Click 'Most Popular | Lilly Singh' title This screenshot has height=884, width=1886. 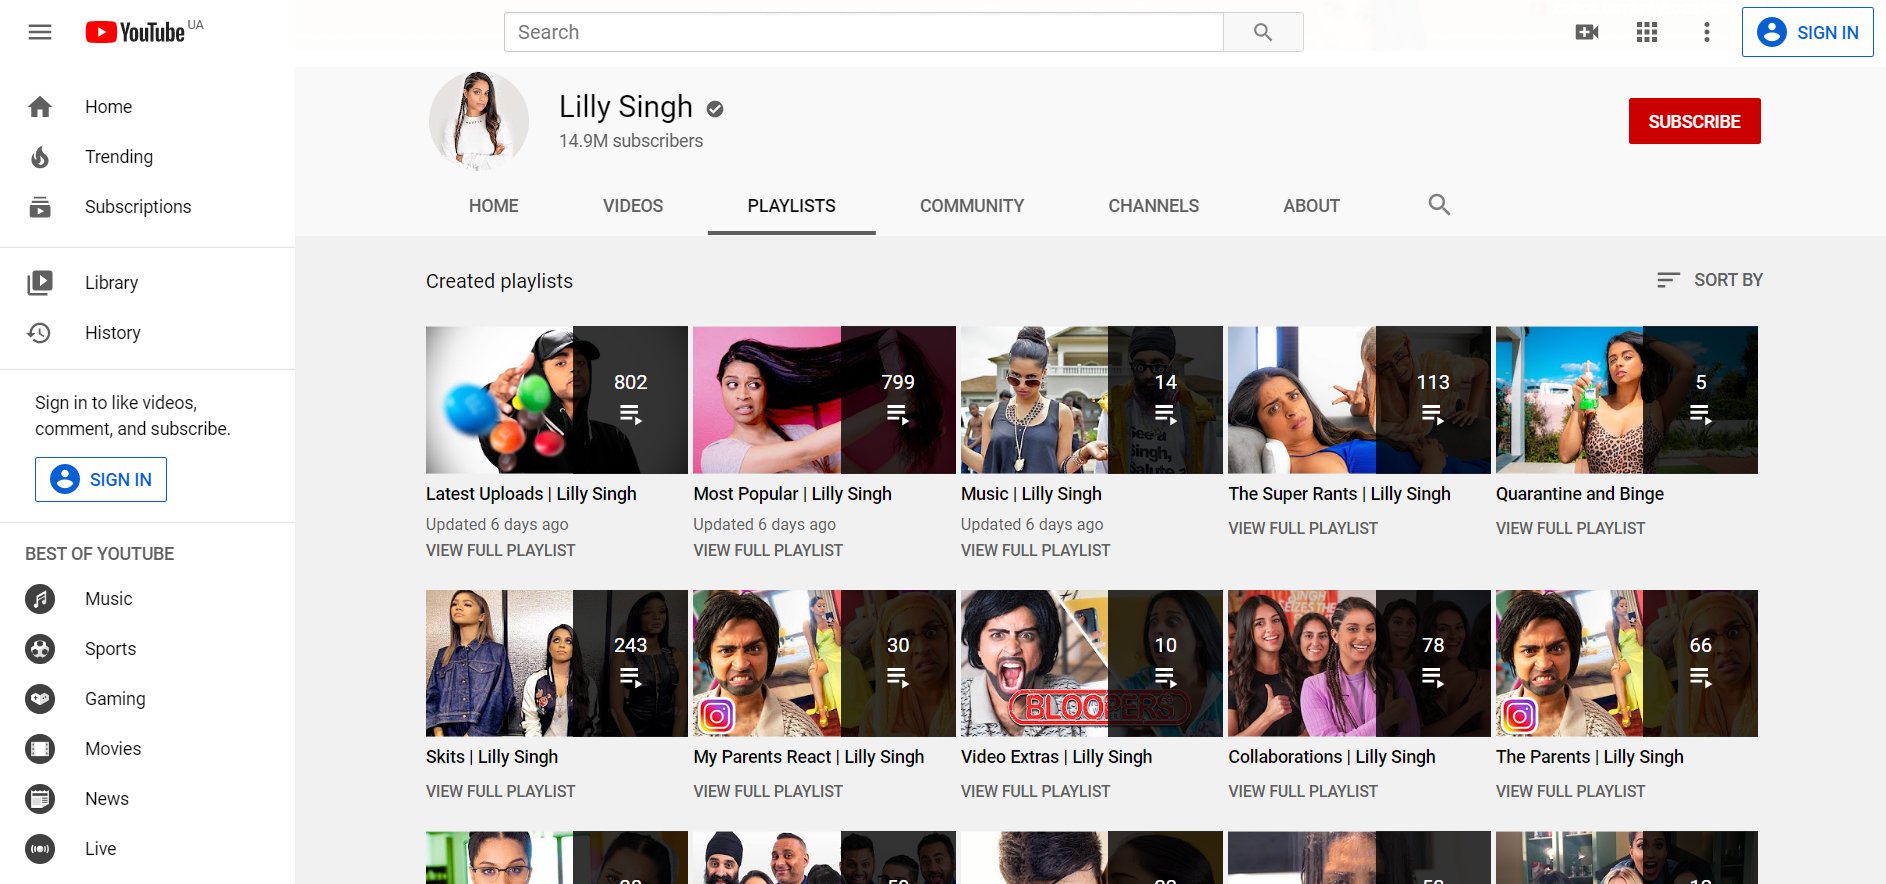(x=792, y=494)
